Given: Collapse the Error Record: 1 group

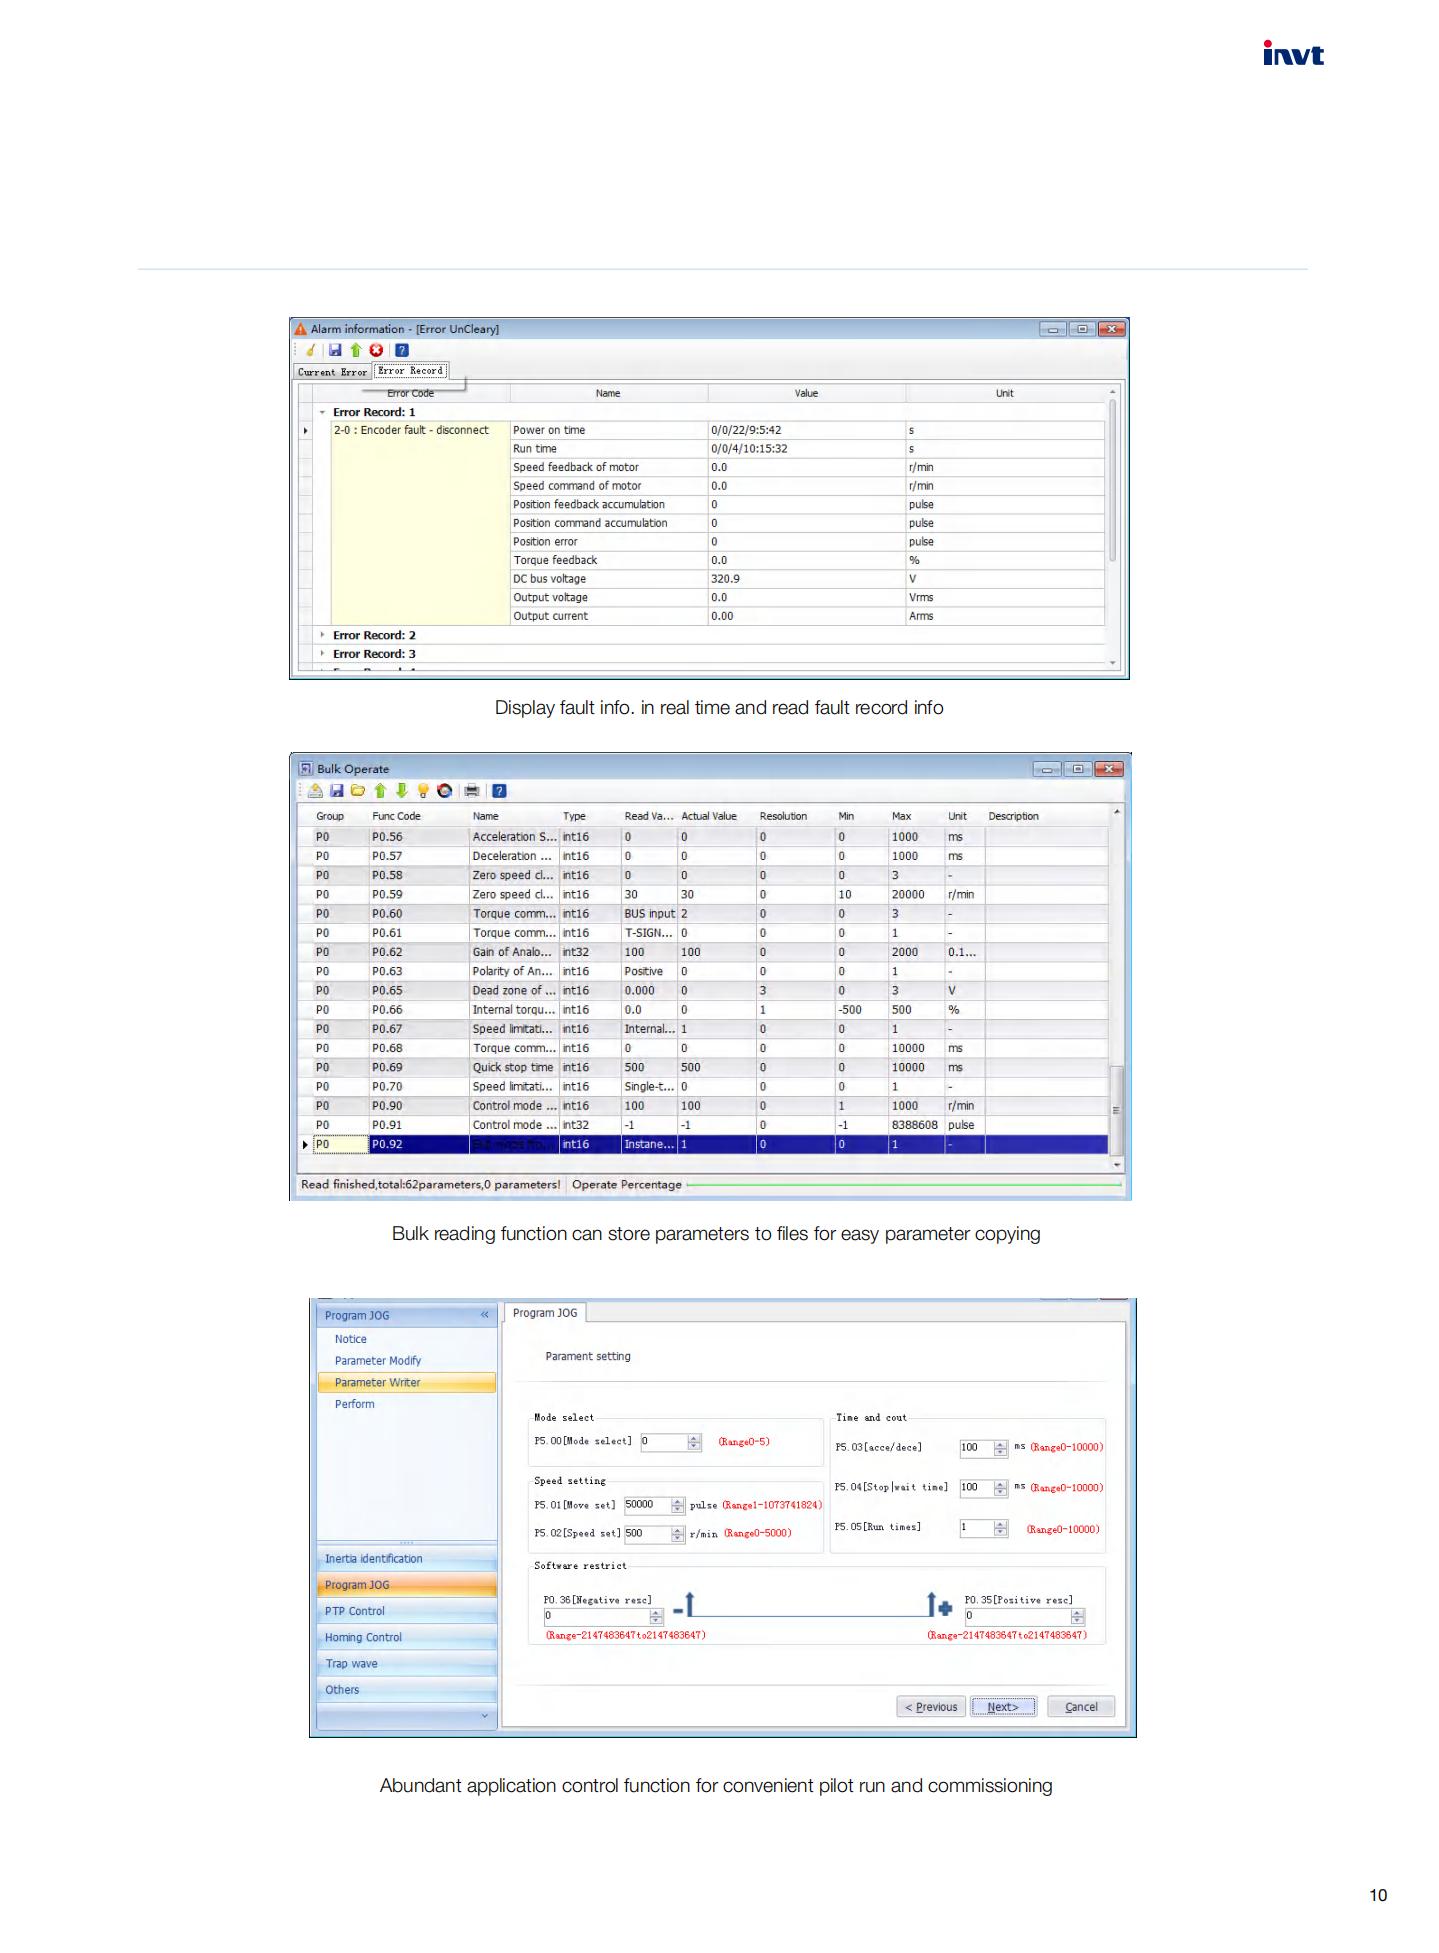Looking at the screenshot, I should tap(322, 412).
